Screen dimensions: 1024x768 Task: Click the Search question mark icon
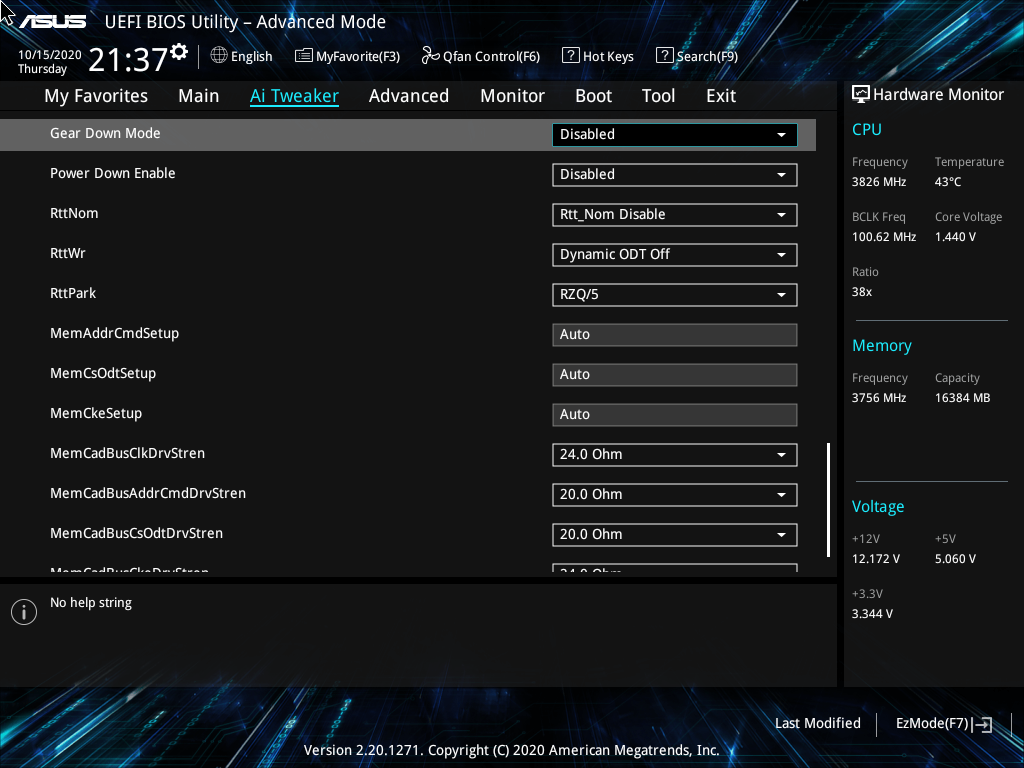(x=664, y=56)
